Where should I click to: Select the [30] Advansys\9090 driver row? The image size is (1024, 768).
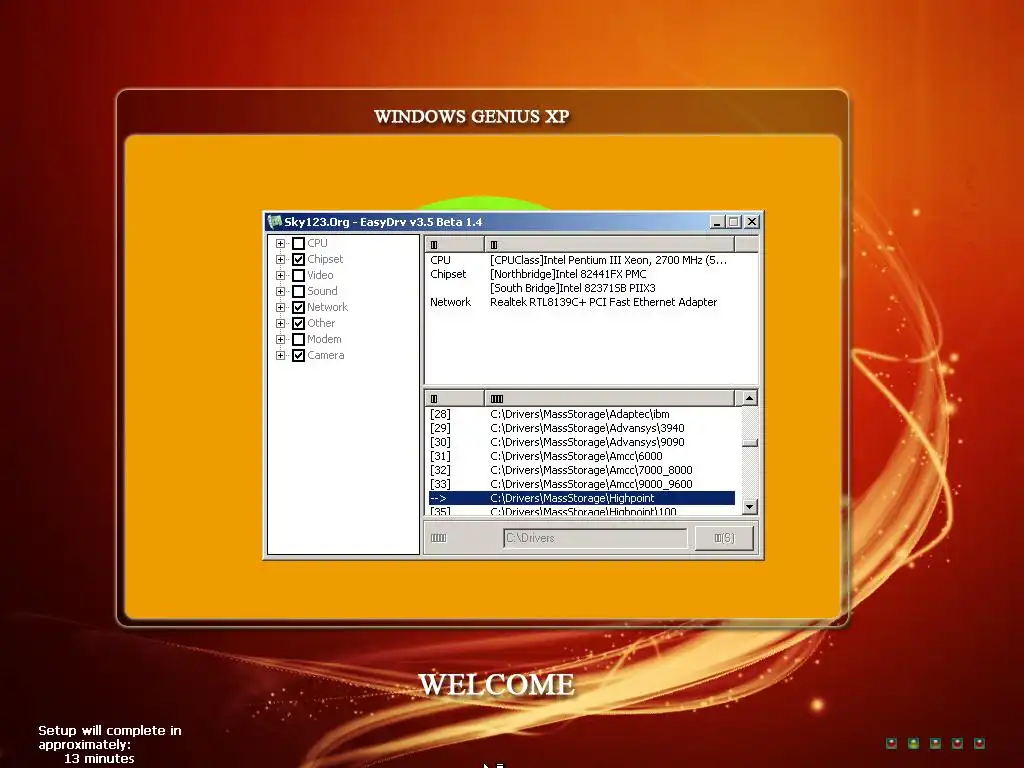(581, 442)
